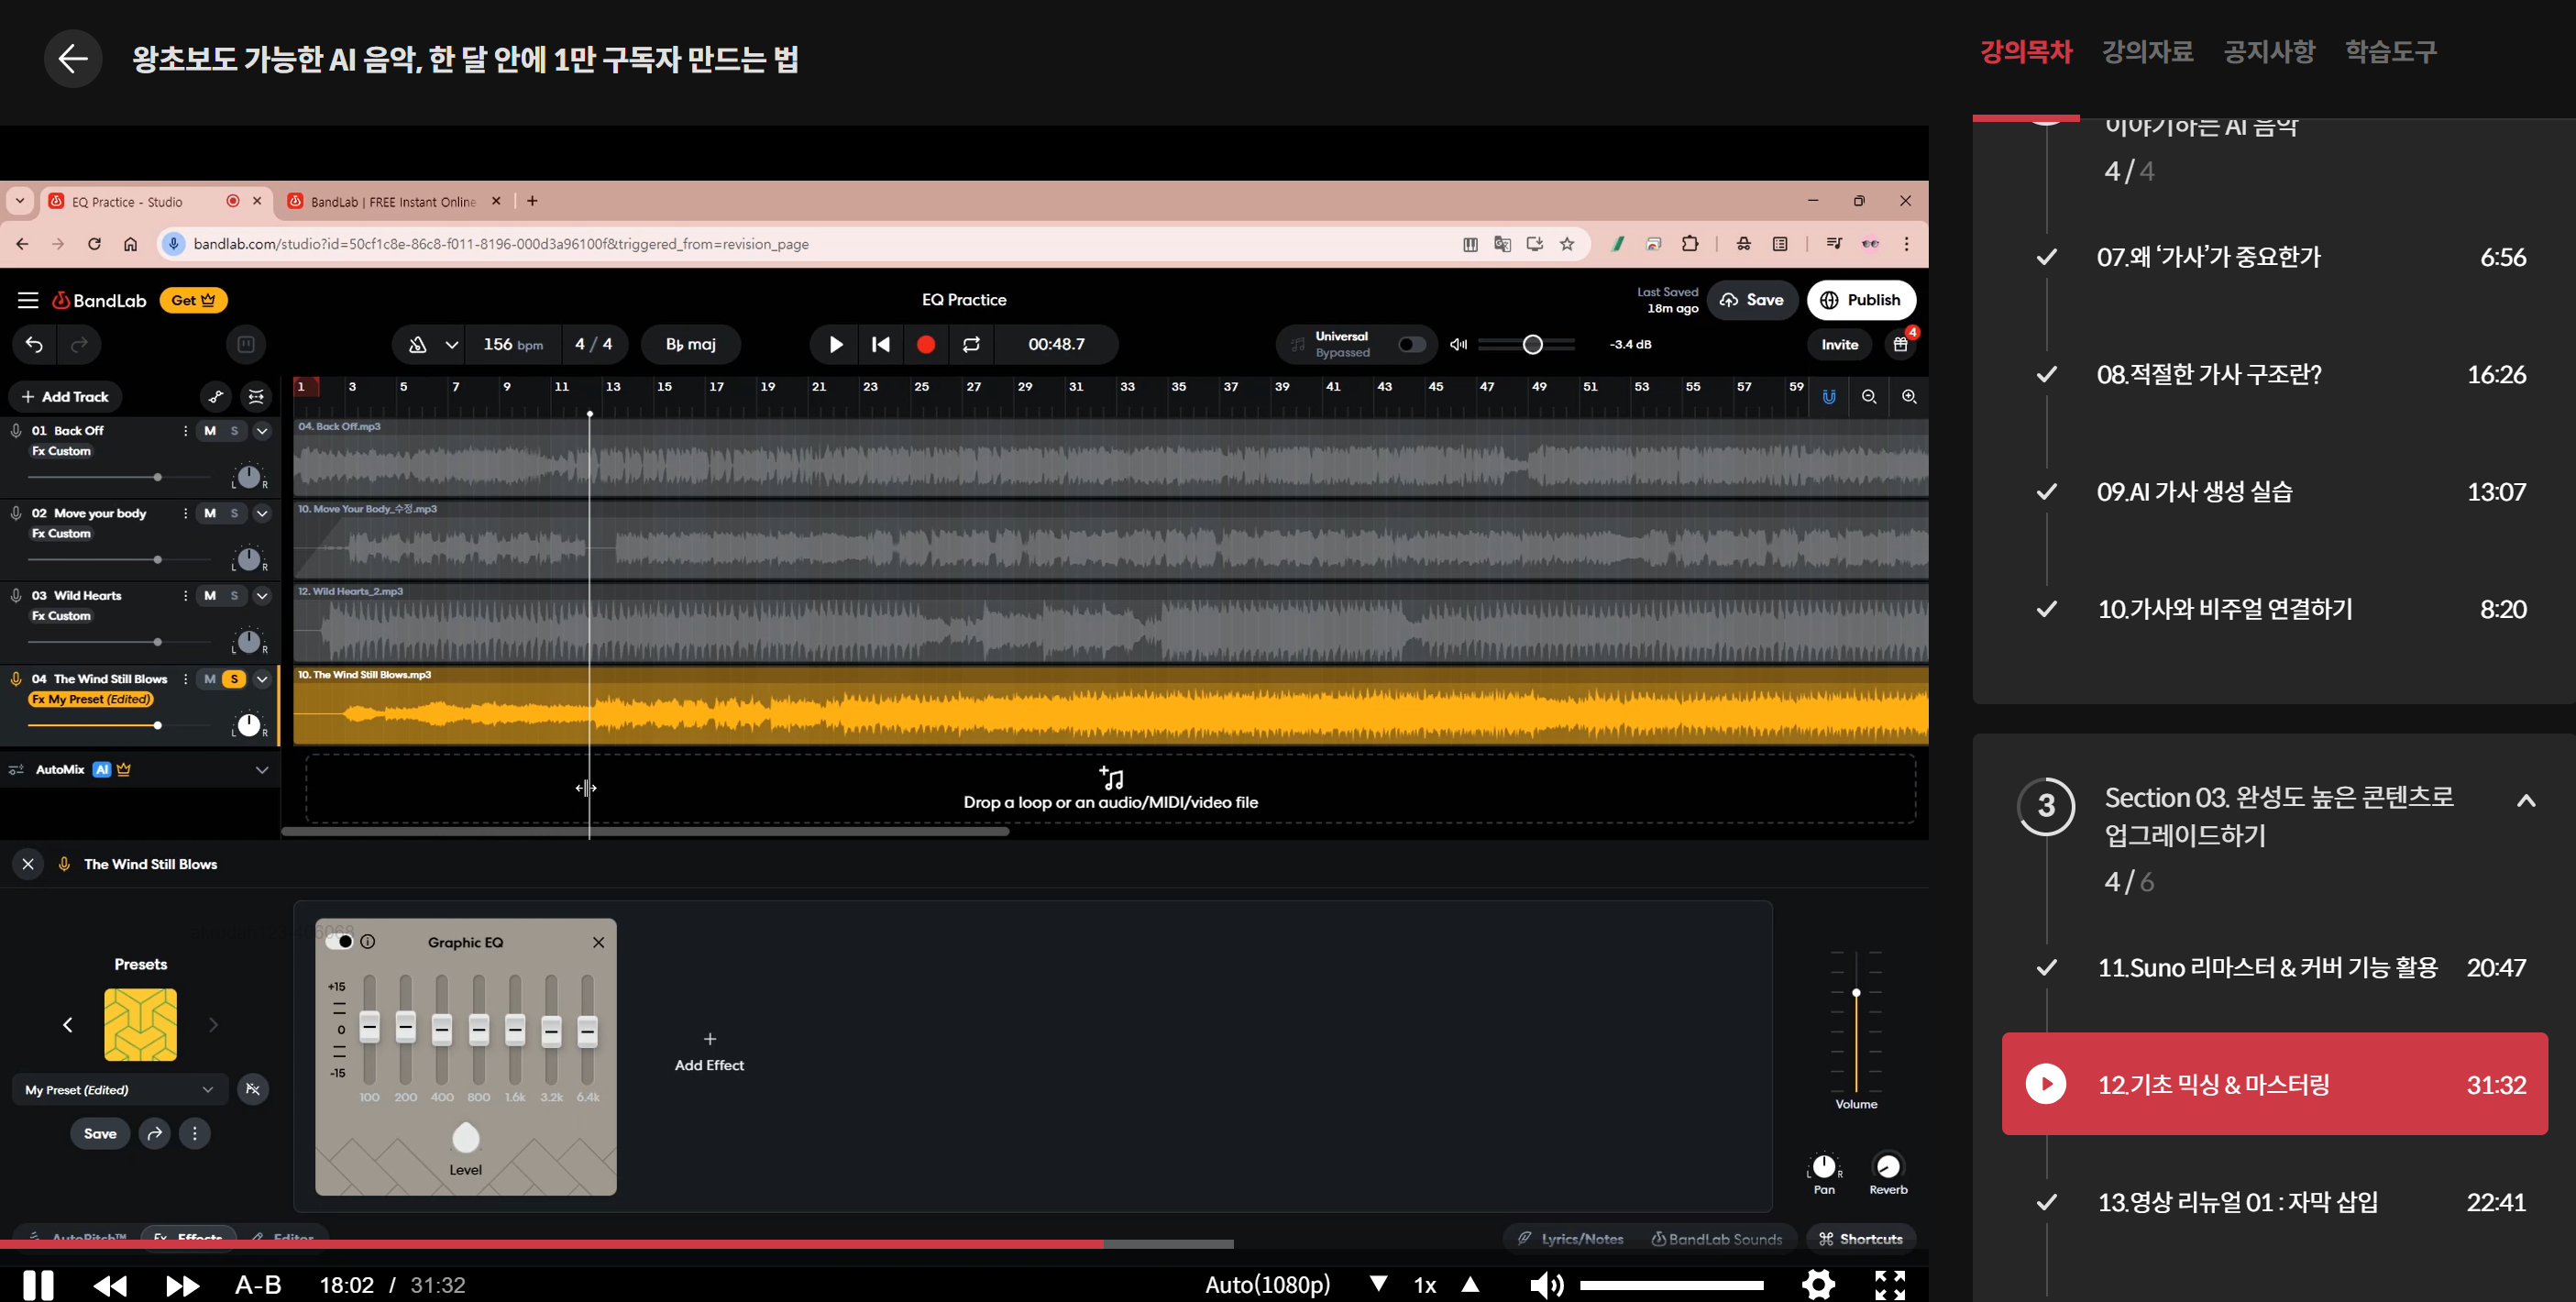Open the BandLab hamburger menu
The height and width of the screenshot is (1302, 2576).
pyautogui.click(x=28, y=300)
